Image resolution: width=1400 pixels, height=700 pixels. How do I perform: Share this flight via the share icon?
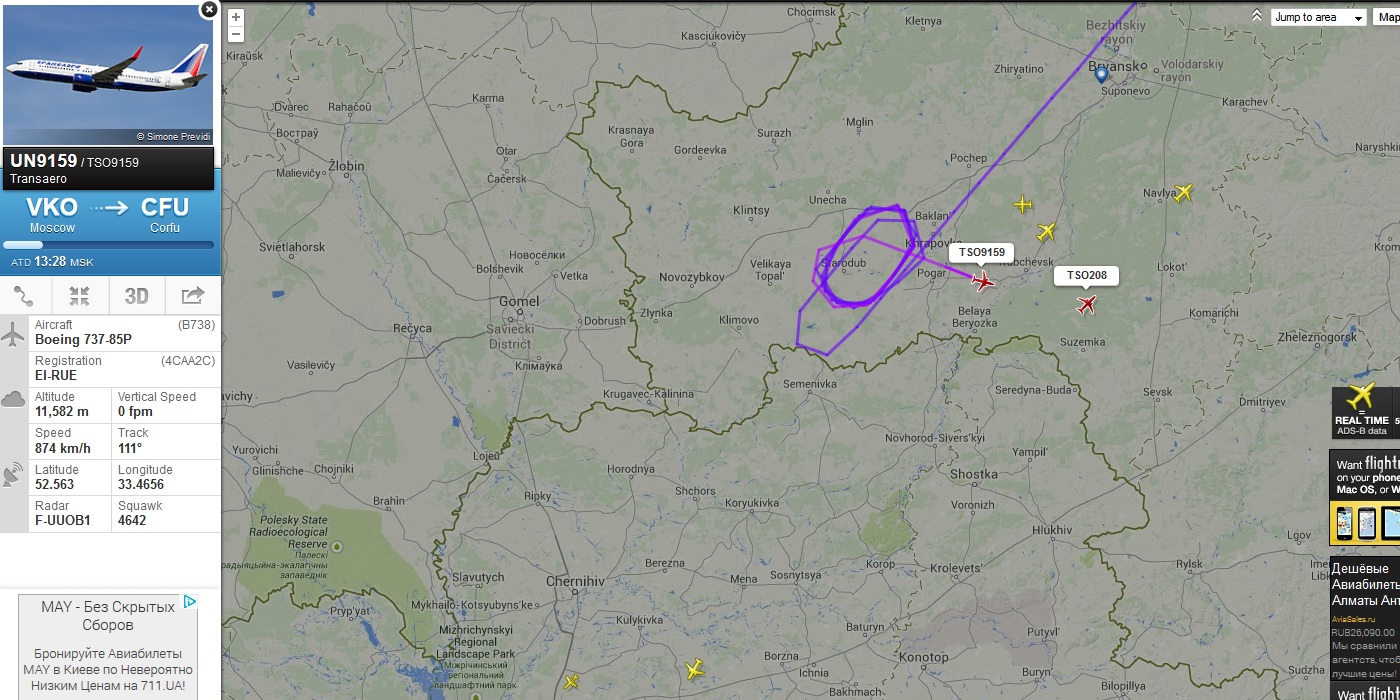click(192, 296)
